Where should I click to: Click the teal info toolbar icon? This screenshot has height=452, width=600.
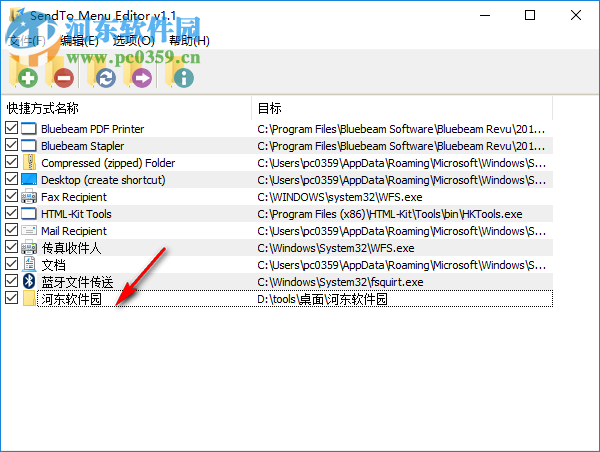[180, 73]
